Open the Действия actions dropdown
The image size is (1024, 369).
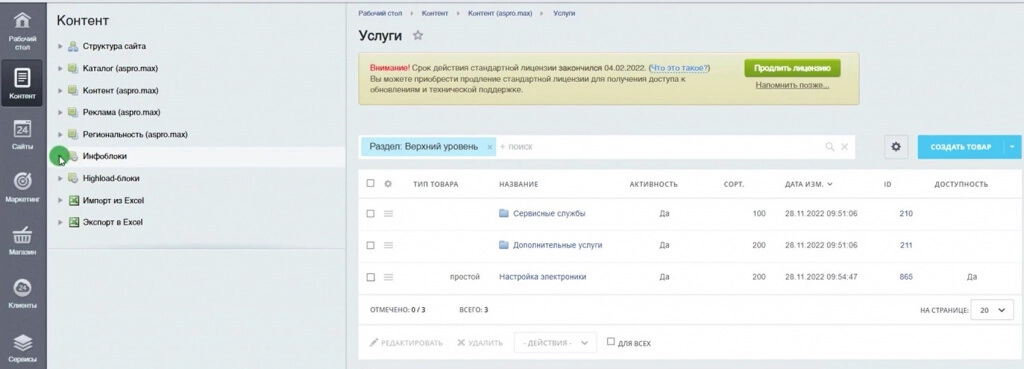tap(555, 342)
